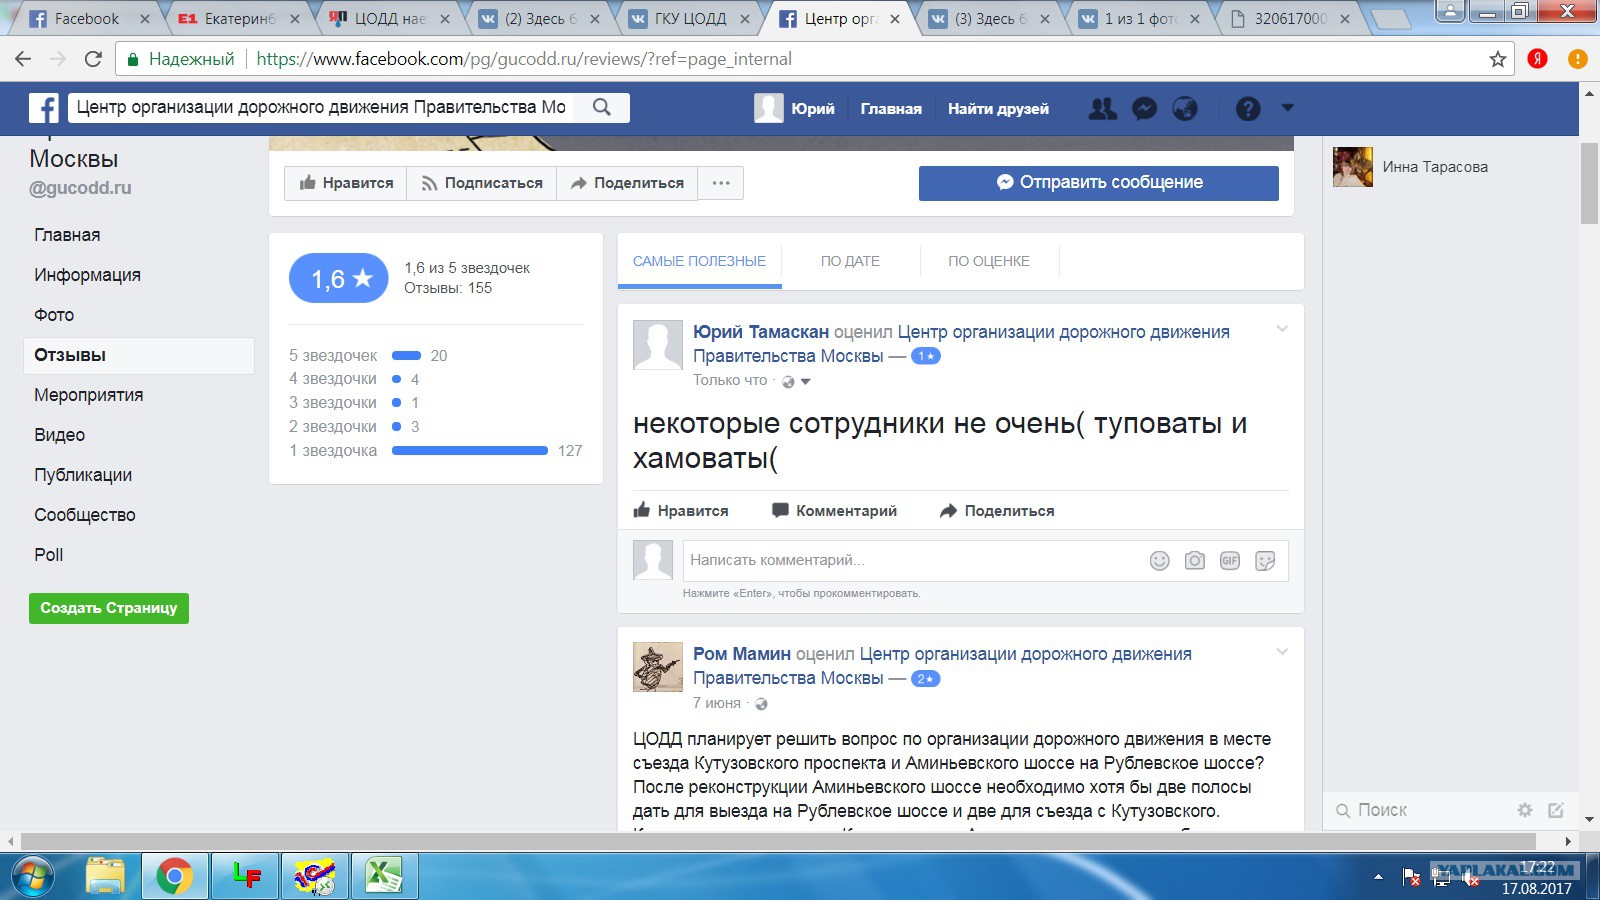
Task: Open Фото in the page sidebar
Action: pos(54,315)
